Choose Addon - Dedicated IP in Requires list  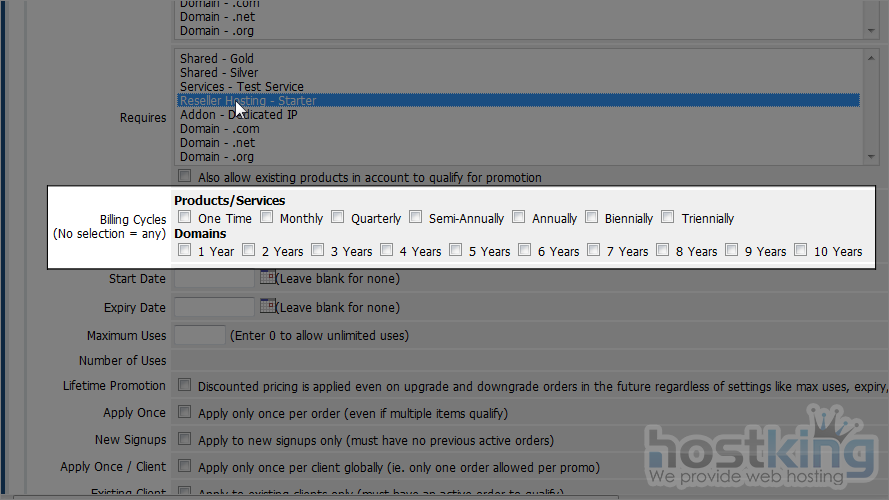[x=238, y=115]
